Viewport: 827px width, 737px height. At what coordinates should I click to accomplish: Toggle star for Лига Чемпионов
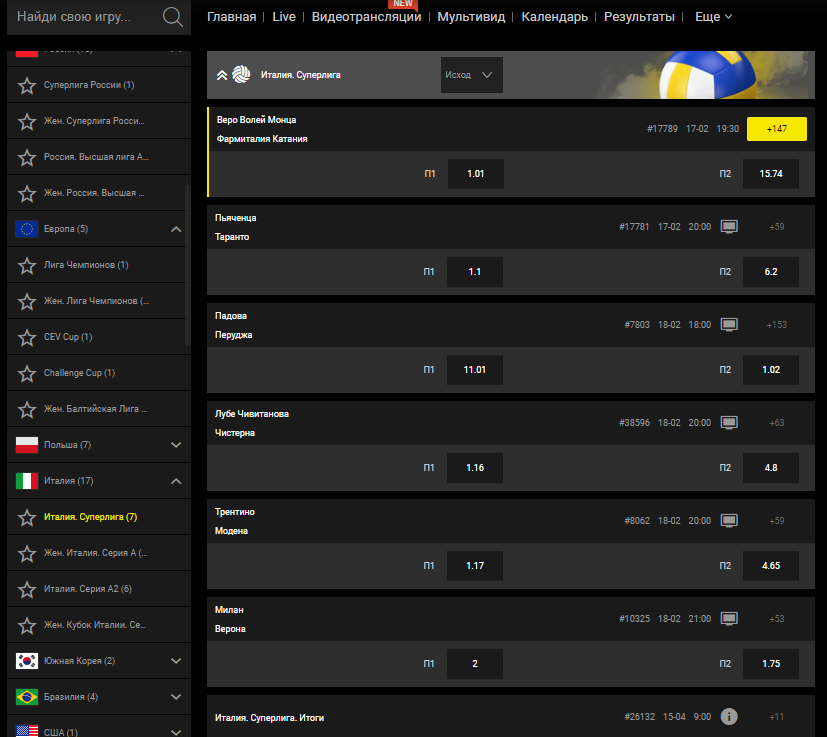tap(27, 265)
